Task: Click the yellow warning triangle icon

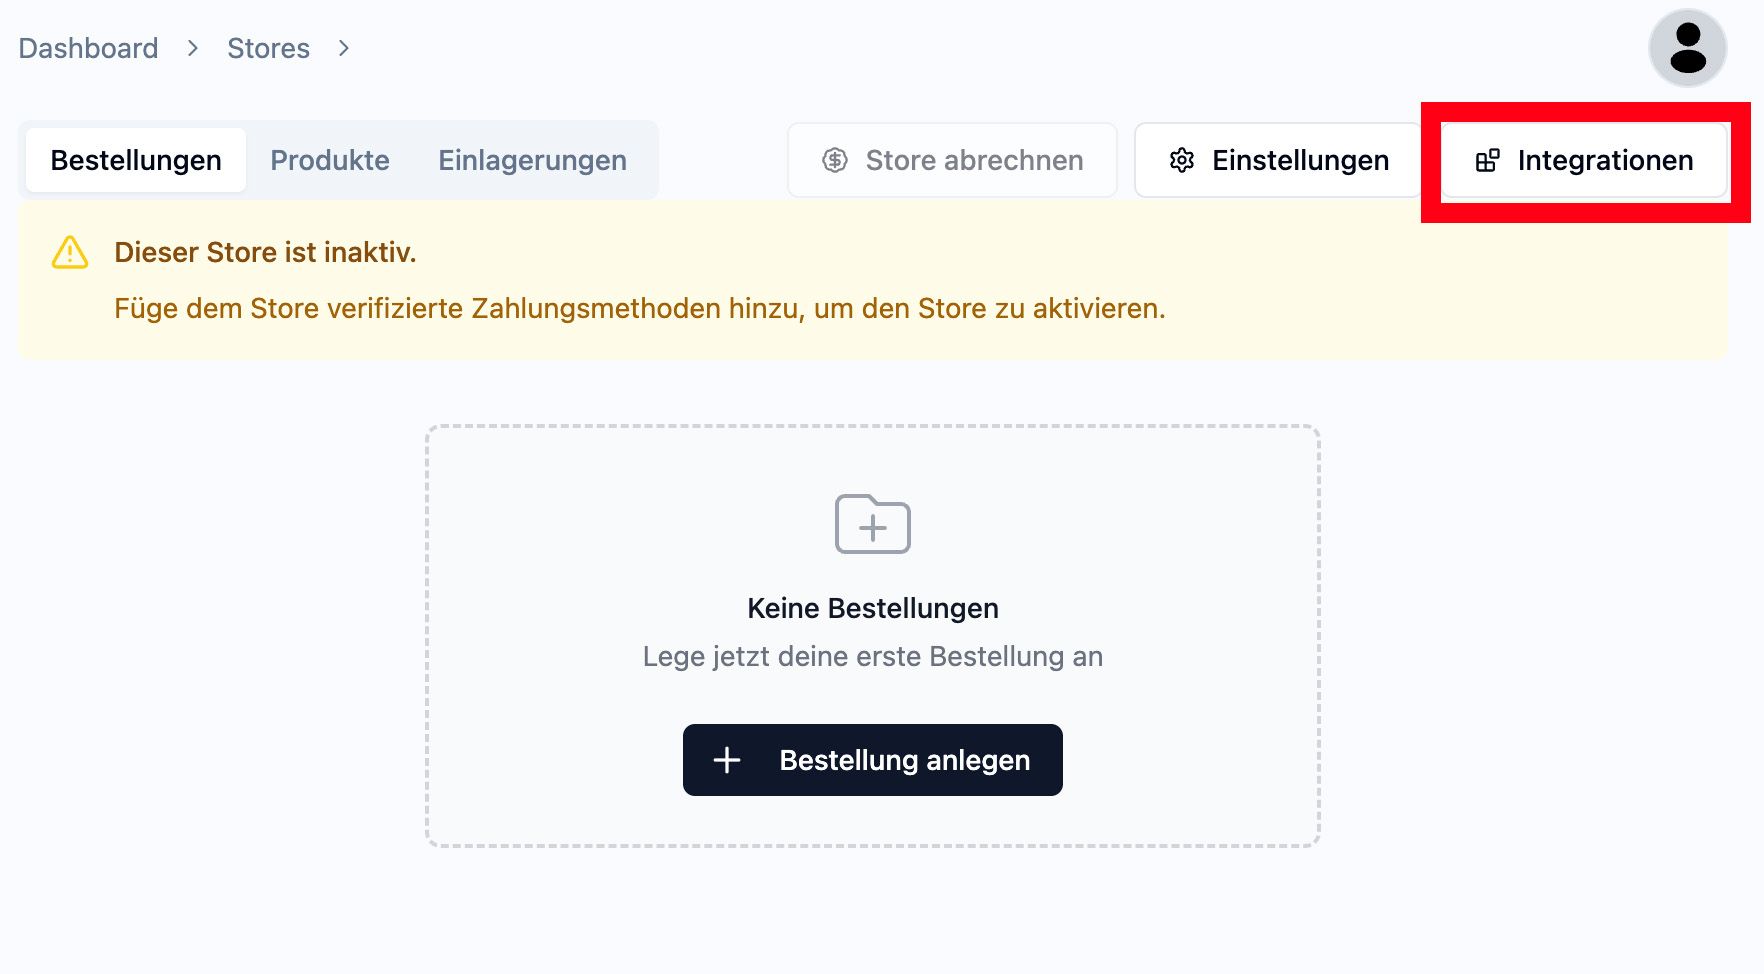Action: [70, 252]
